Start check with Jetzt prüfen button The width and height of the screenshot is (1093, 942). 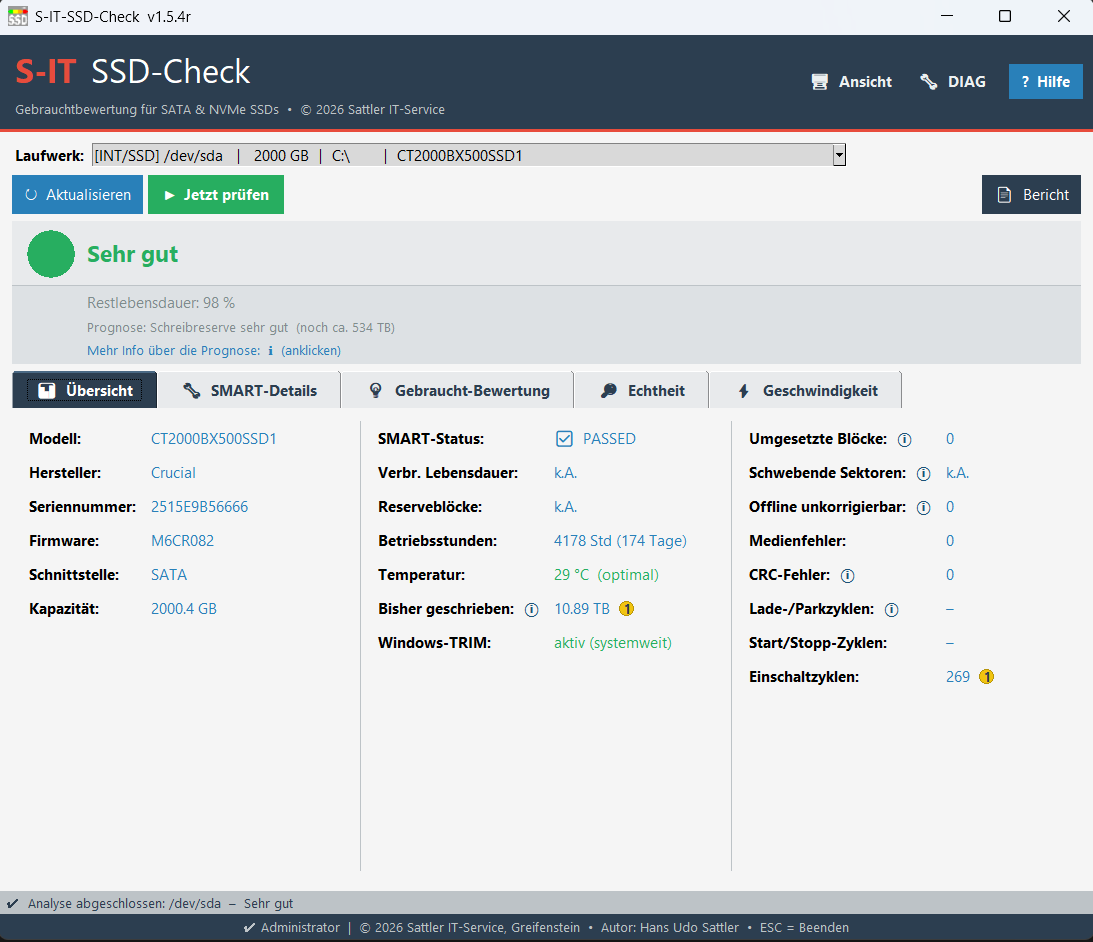pyautogui.click(x=215, y=195)
